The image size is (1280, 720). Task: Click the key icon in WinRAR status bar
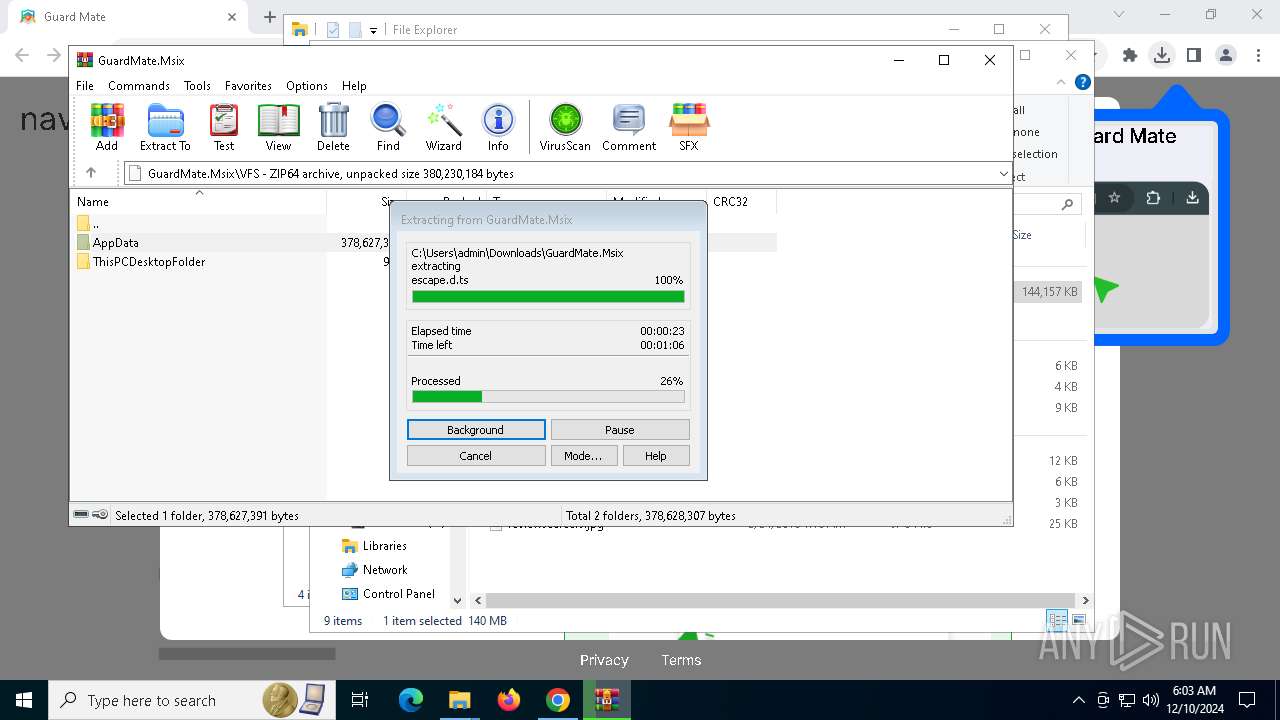point(100,515)
